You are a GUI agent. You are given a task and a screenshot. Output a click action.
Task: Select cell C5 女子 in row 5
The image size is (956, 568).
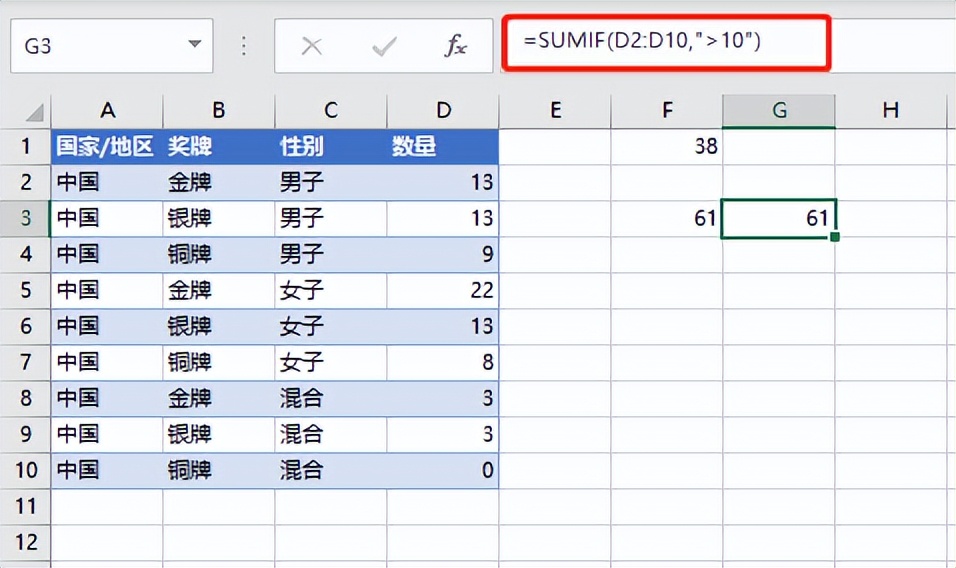coord(330,290)
